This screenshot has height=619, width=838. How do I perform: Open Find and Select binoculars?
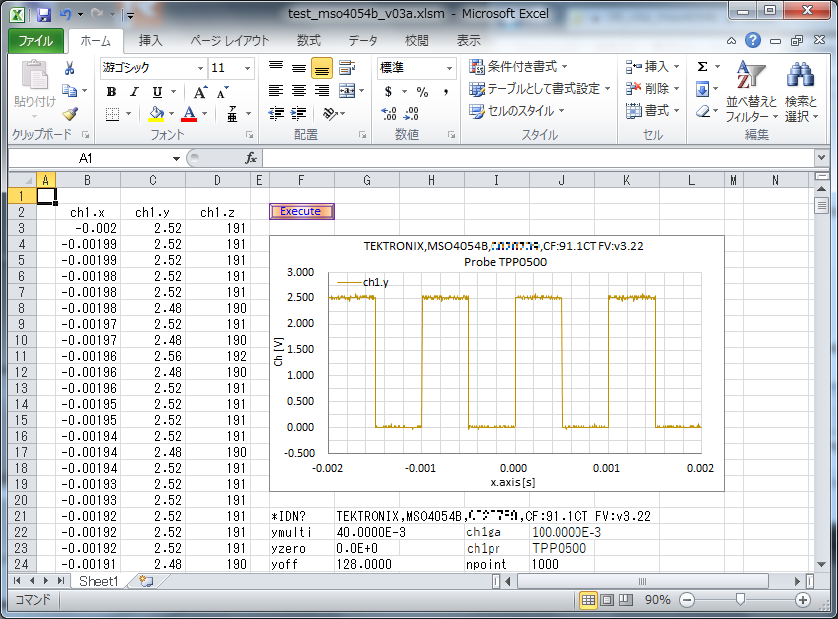point(800,90)
